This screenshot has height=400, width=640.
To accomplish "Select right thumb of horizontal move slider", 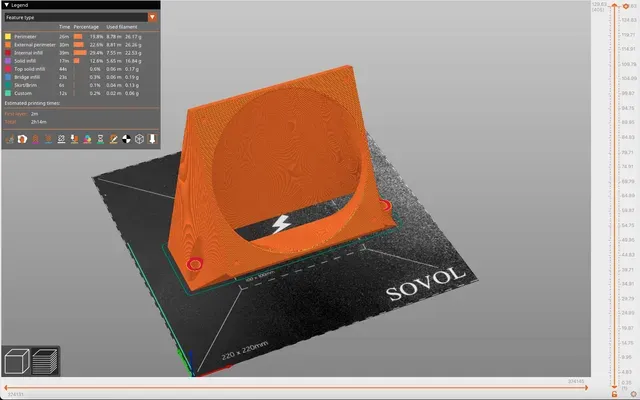I will [x=587, y=388].
